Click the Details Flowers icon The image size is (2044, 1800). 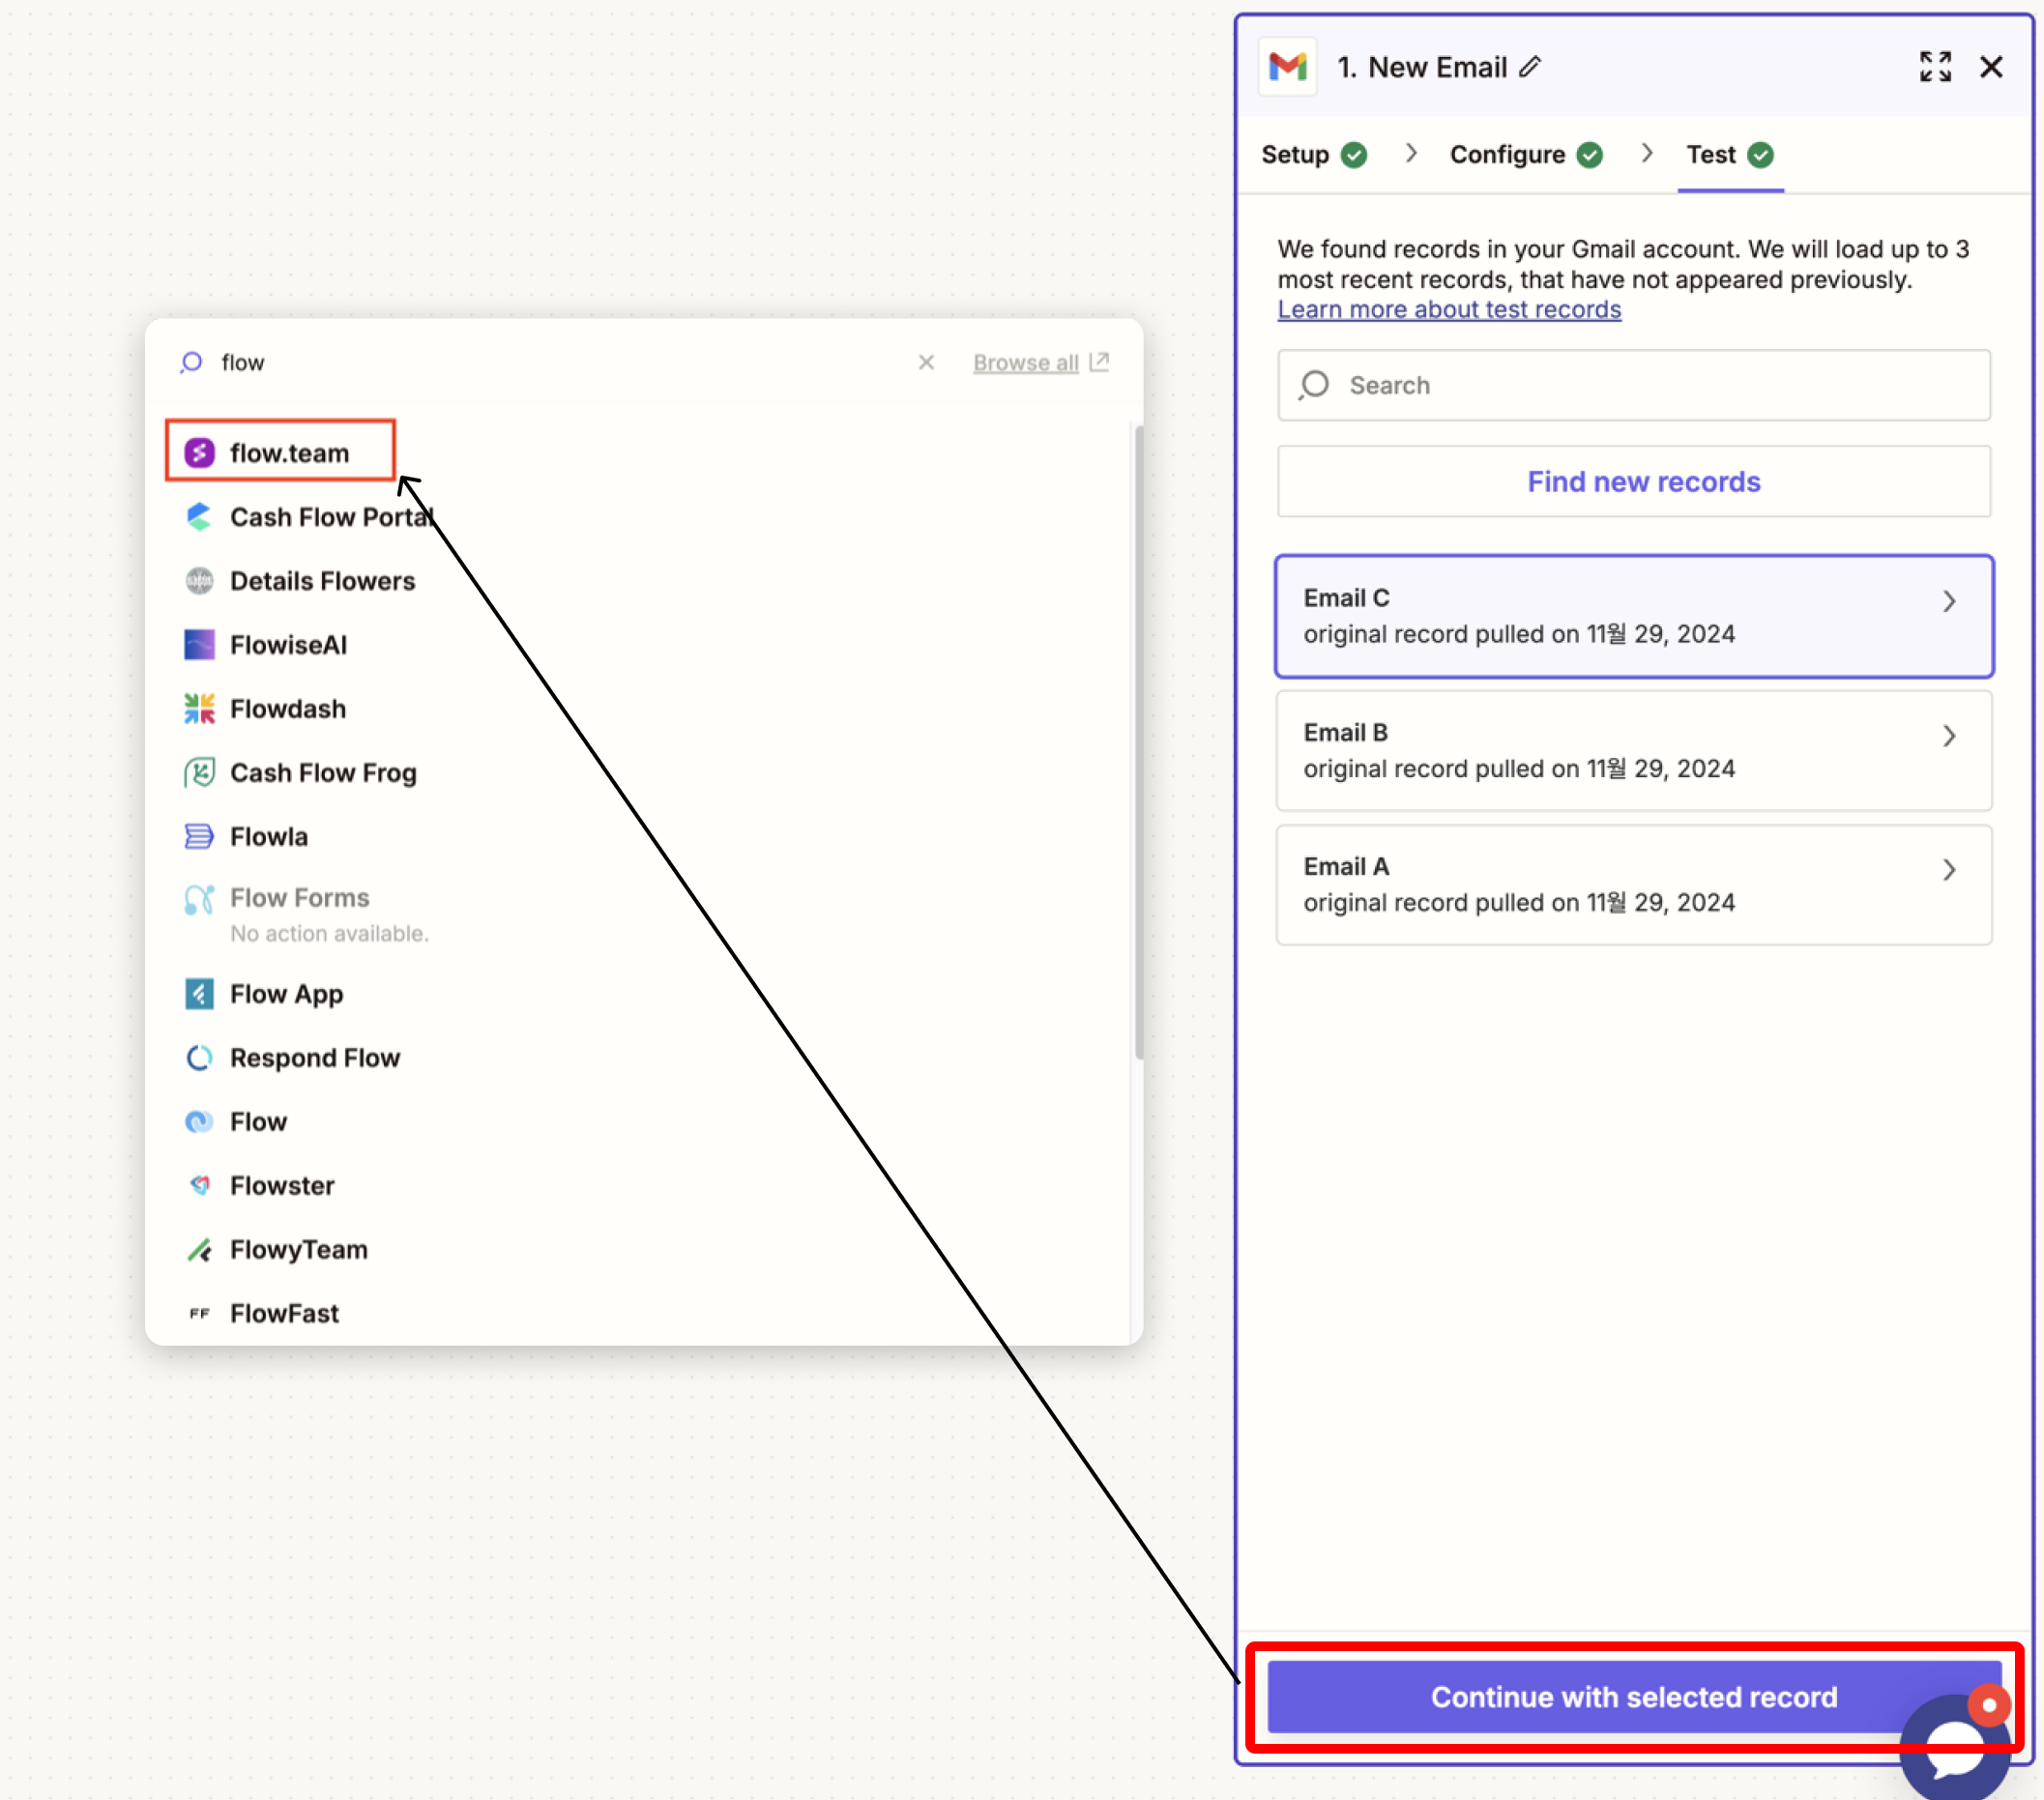pos(199,581)
